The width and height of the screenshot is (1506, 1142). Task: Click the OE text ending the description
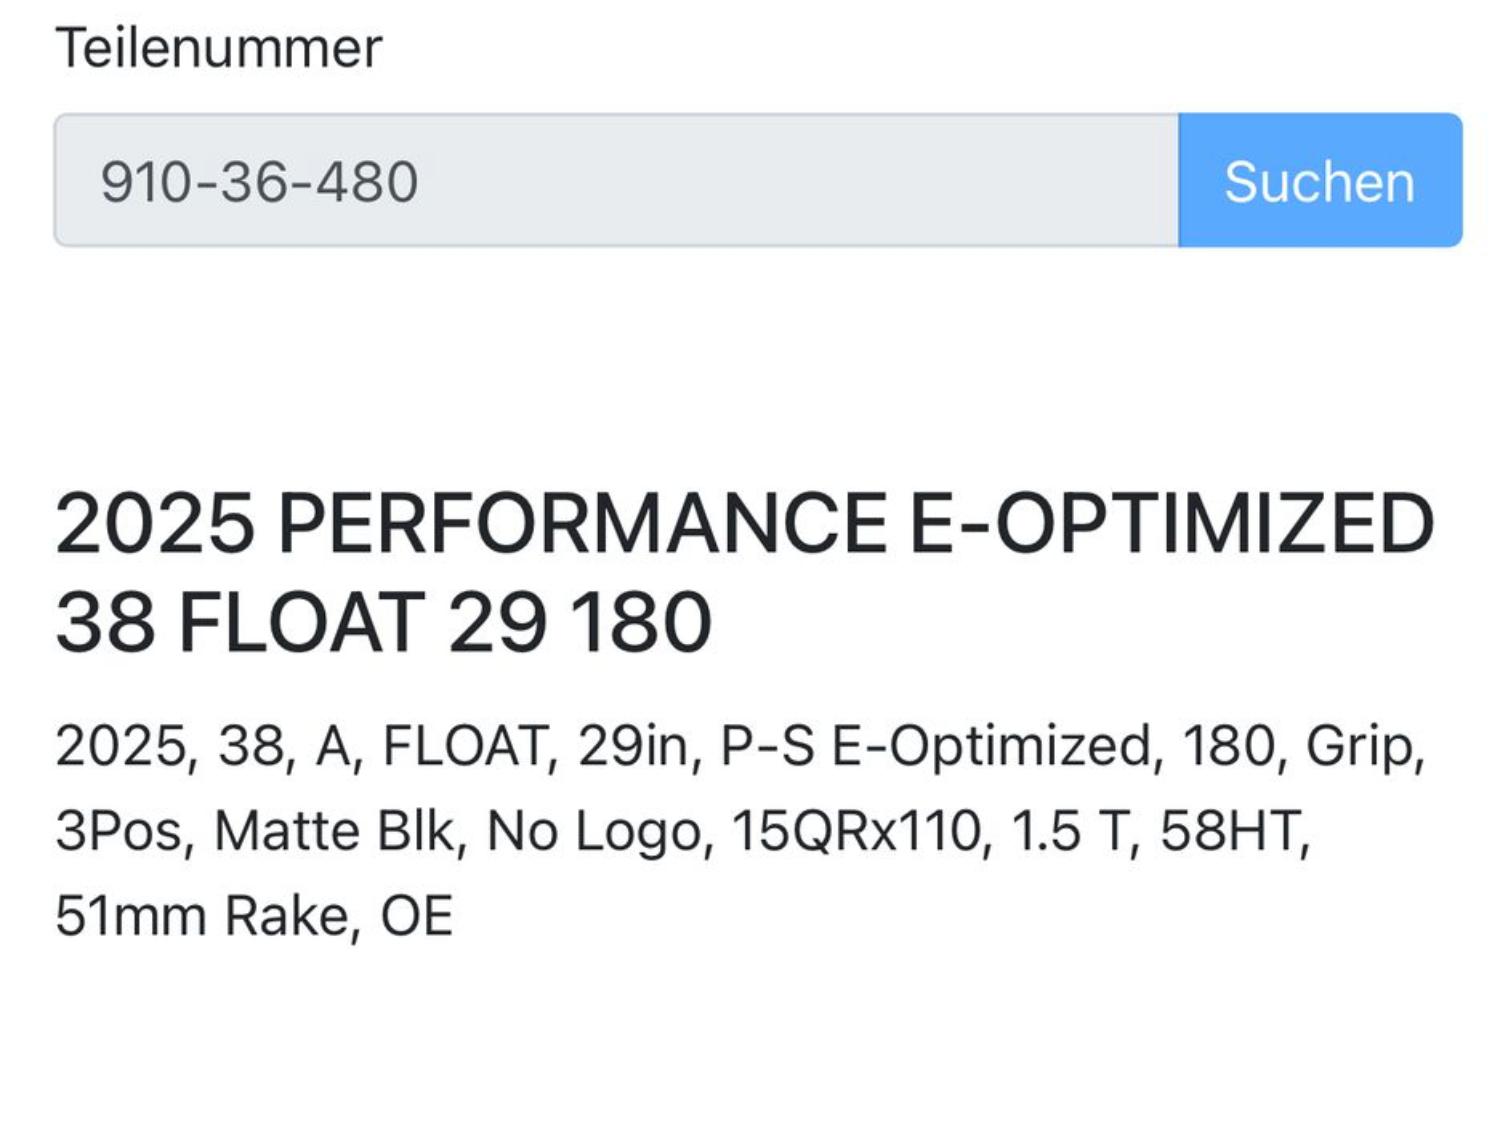click(x=417, y=916)
